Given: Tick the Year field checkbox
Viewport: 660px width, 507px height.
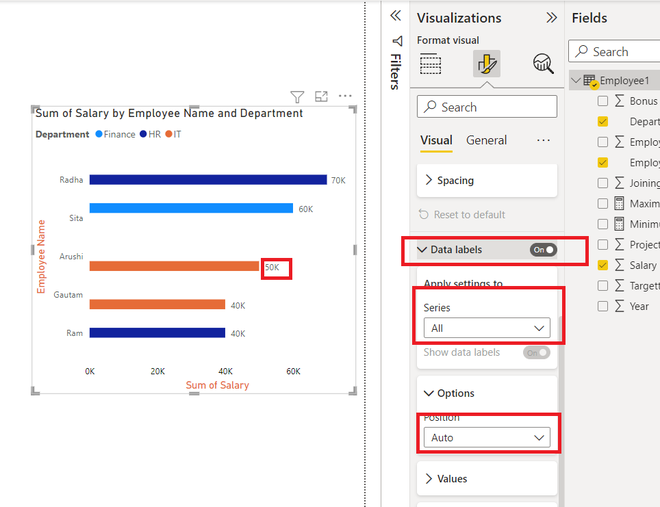Looking at the screenshot, I should [x=603, y=306].
